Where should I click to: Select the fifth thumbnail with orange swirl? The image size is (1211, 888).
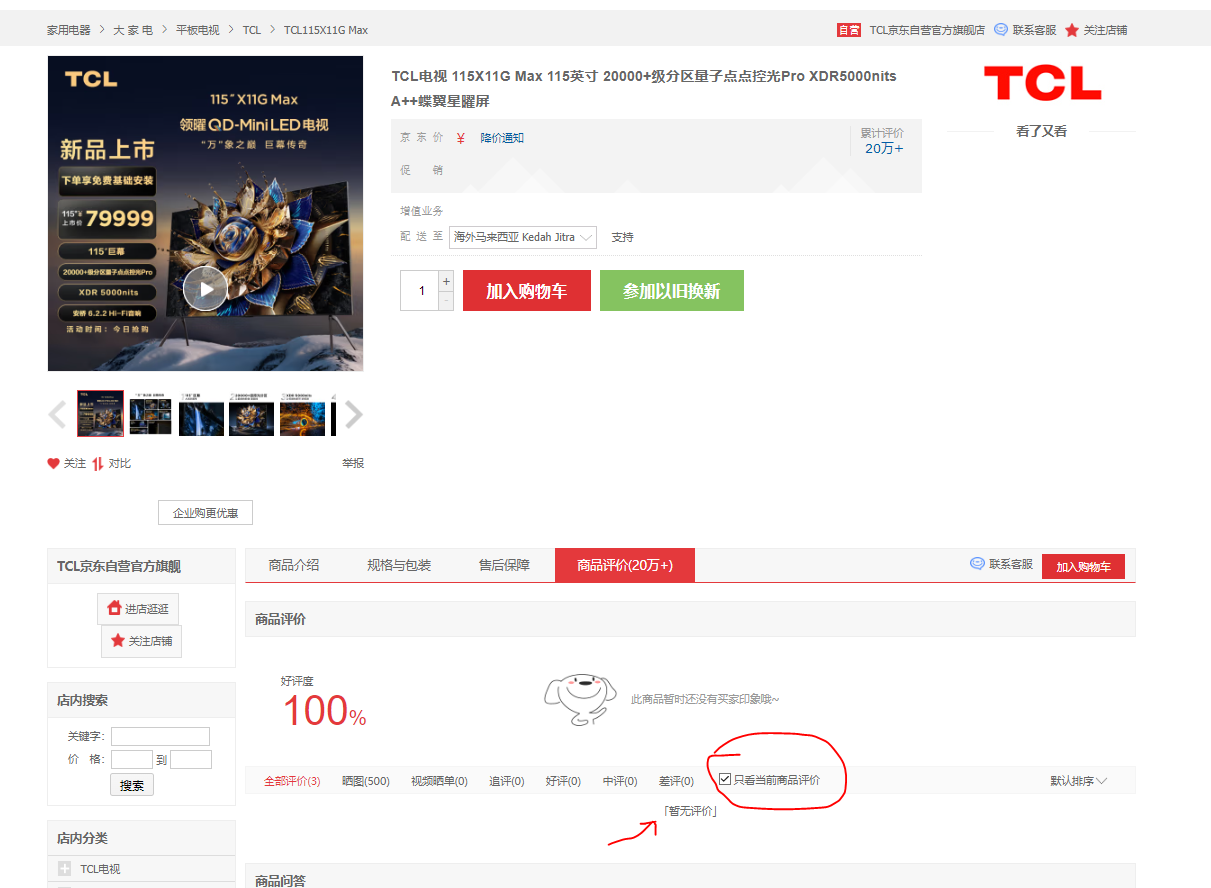(x=302, y=414)
